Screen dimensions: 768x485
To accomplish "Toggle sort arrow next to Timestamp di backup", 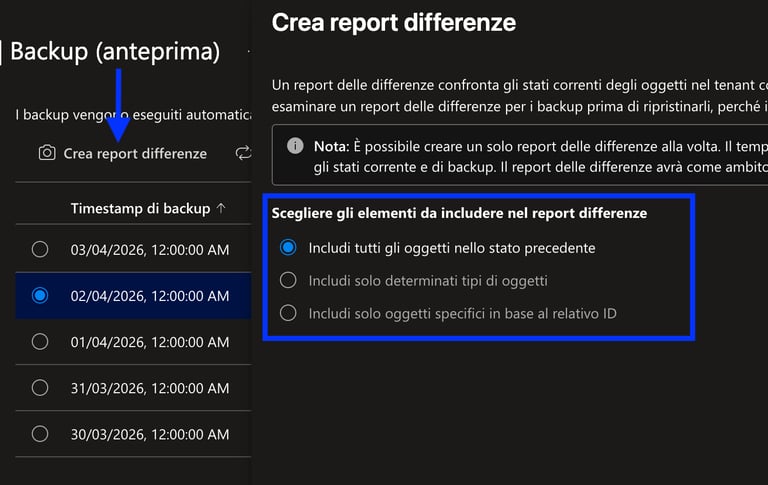I will 221,208.
